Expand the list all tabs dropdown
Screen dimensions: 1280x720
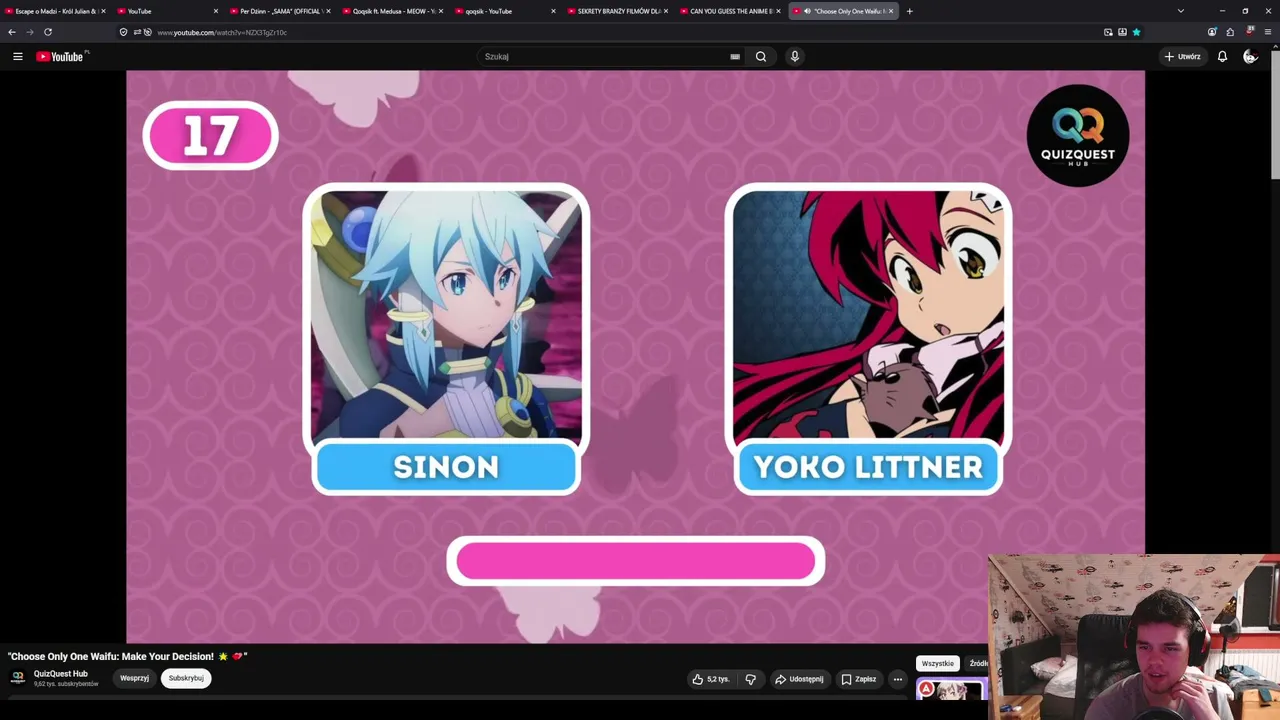(x=1180, y=11)
